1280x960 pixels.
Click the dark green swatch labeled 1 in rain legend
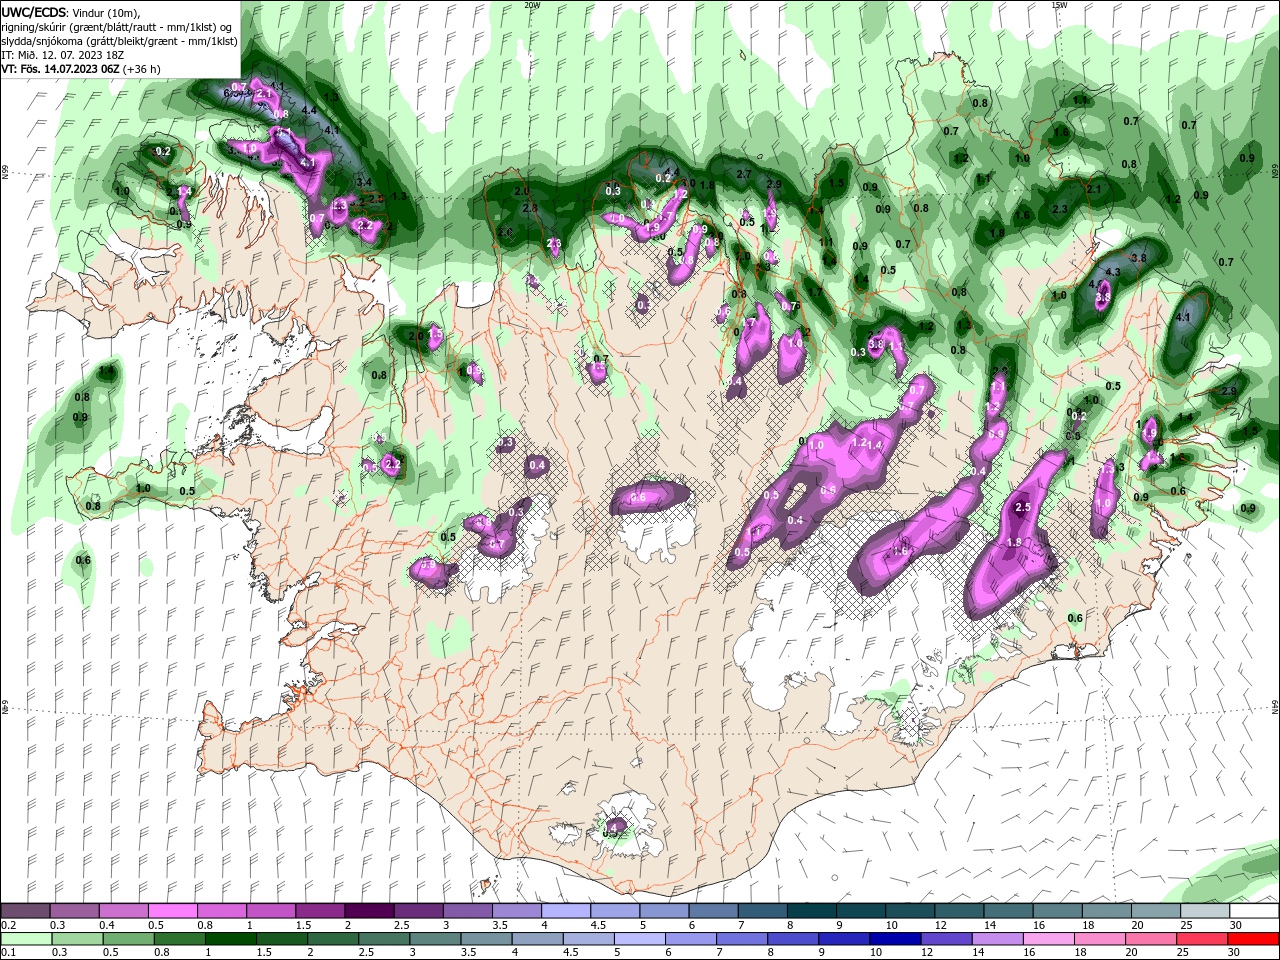tap(230, 938)
